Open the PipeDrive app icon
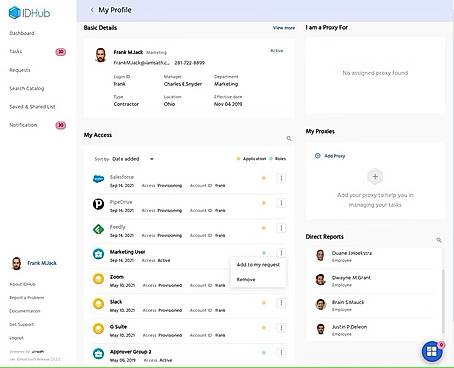454x368 pixels. click(x=98, y=203)
